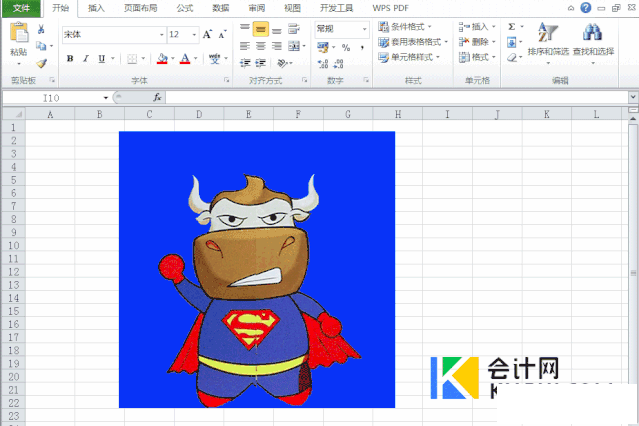Click the Cut scissors icon
Screen dimensions: 639x426
[x=41, y=29]
